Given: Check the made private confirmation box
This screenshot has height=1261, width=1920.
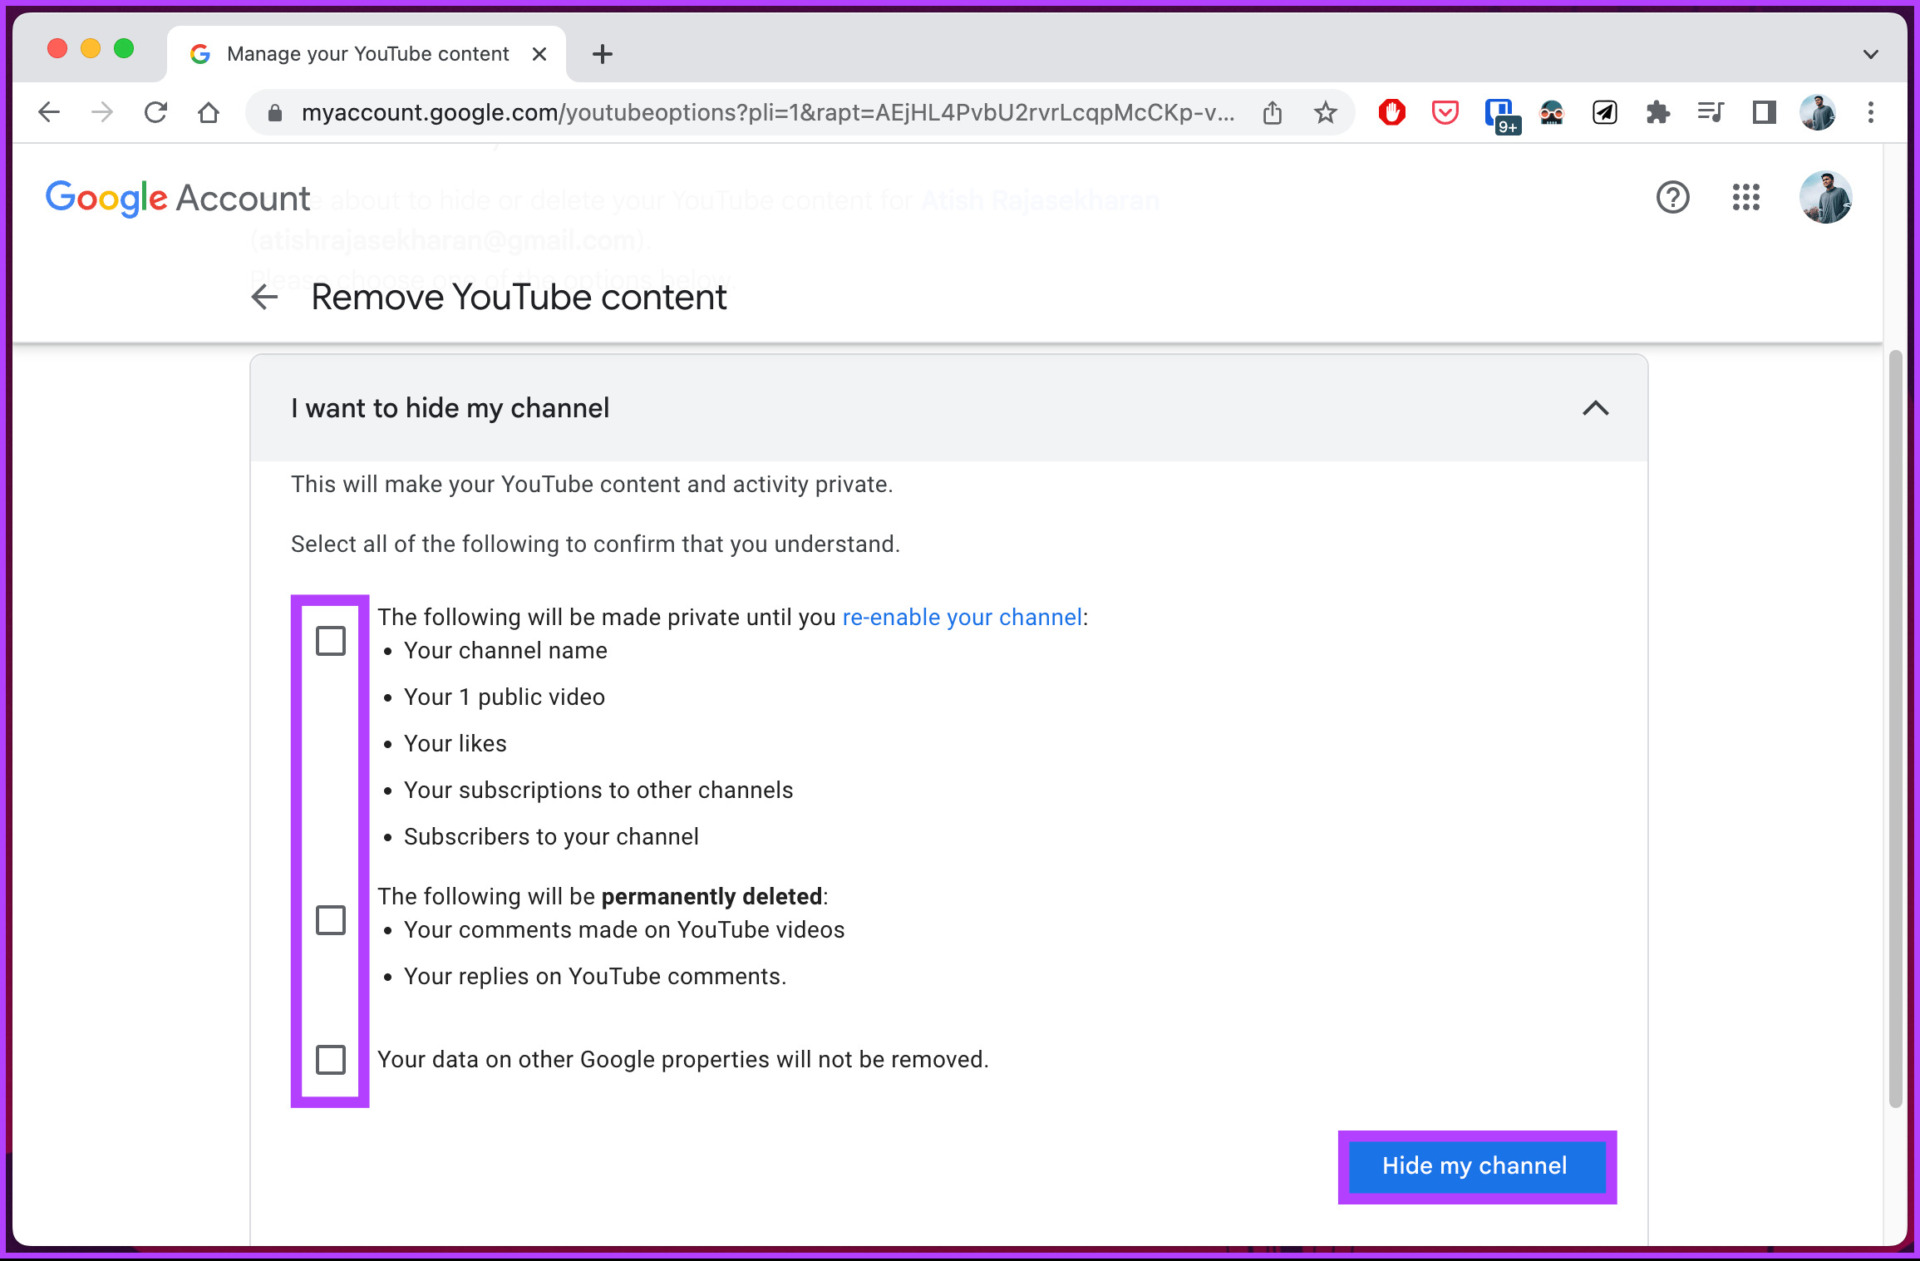Looking at the screenshot, I should (x=330, y=640).
